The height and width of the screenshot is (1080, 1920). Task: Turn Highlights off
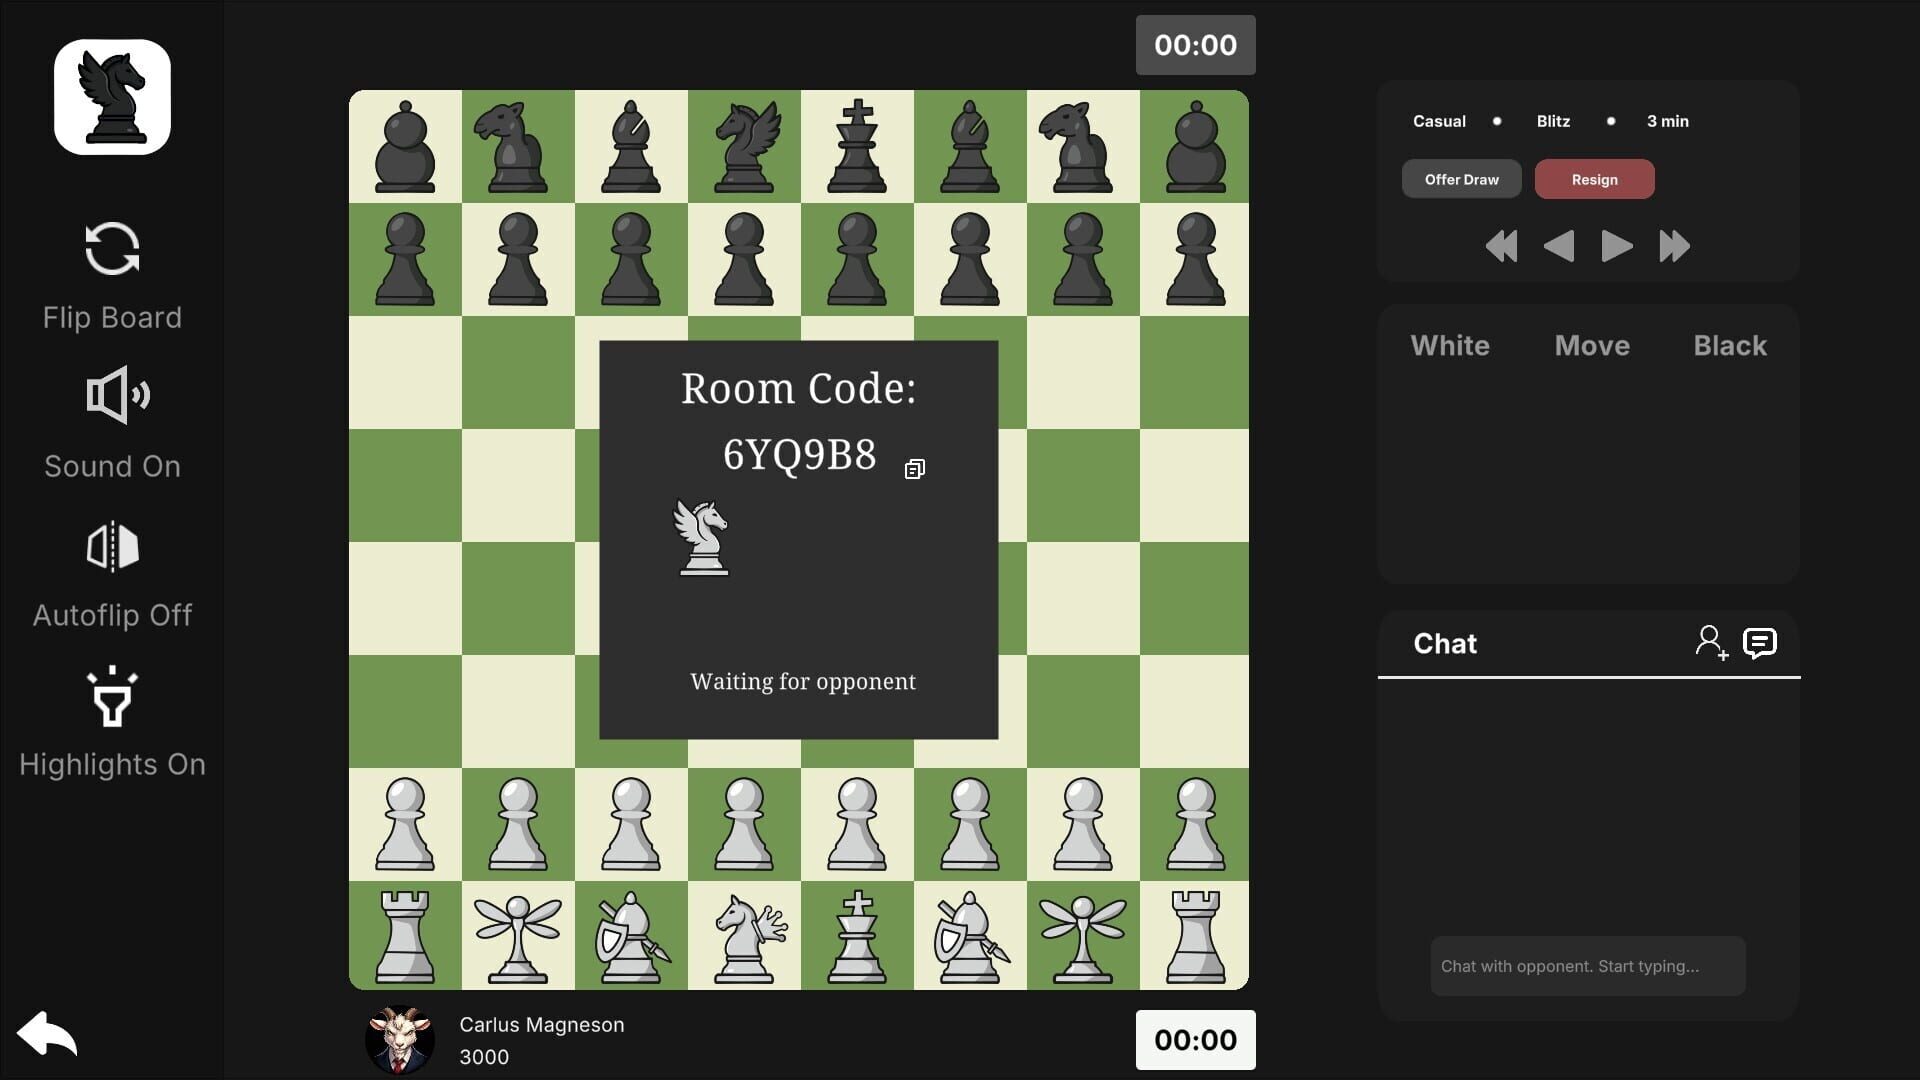112,697
